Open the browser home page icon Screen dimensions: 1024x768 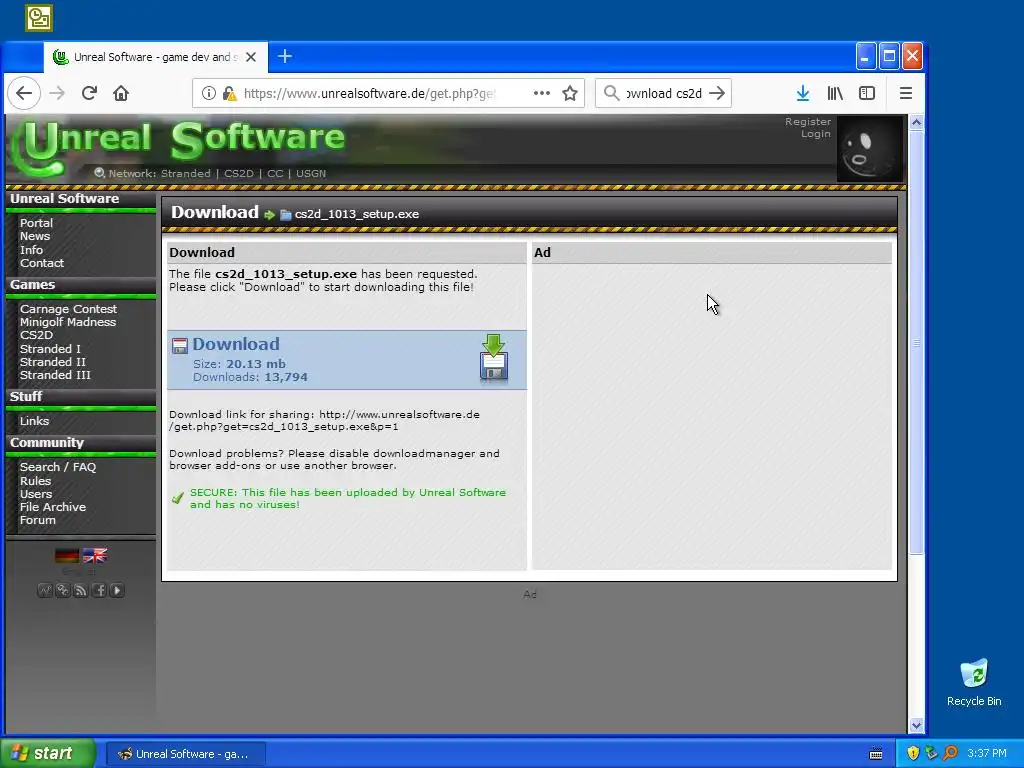tap(121, 93)
